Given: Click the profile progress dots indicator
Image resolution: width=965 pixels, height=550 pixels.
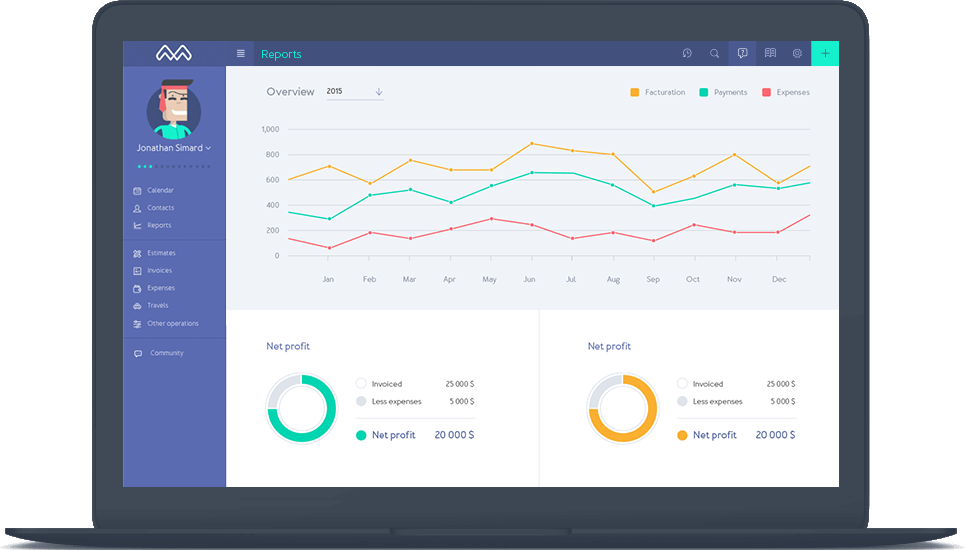Looking at the screenshot, I should click(x=174, y=166).
